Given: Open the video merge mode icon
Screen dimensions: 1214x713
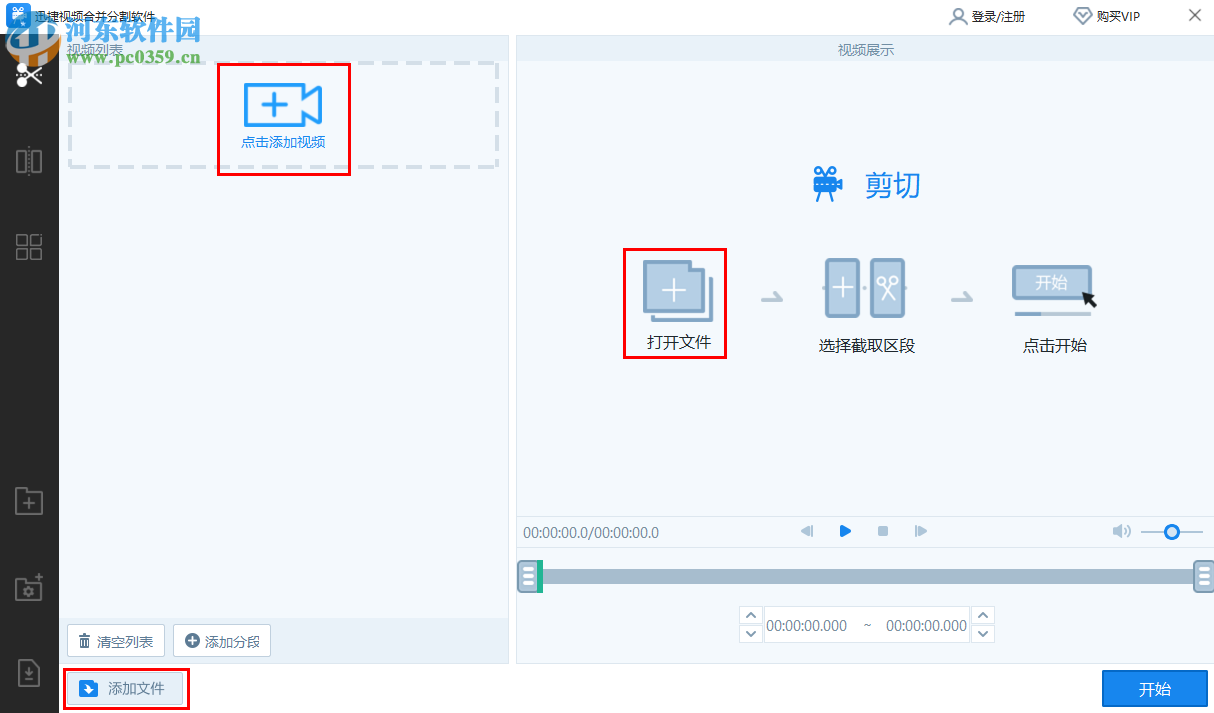Looking at the screenshot, I should (x=27, y=160).
